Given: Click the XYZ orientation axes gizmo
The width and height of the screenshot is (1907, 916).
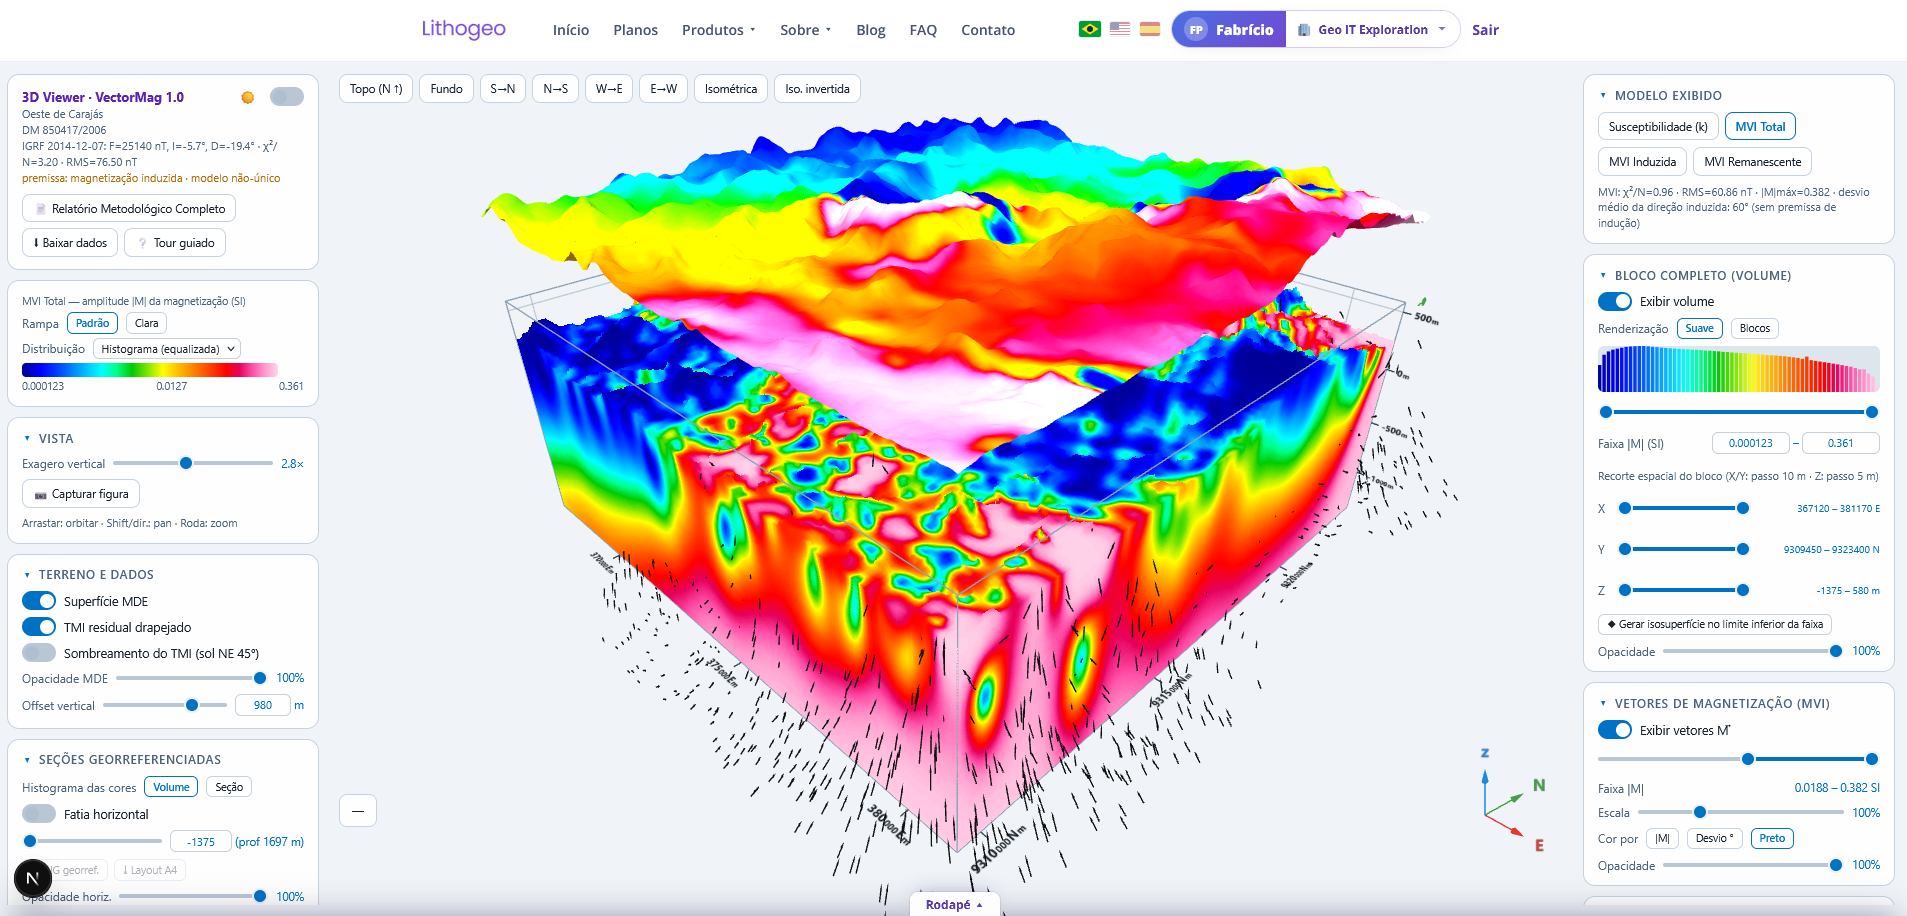Looking at the screenshot, I should (1513, 800).
